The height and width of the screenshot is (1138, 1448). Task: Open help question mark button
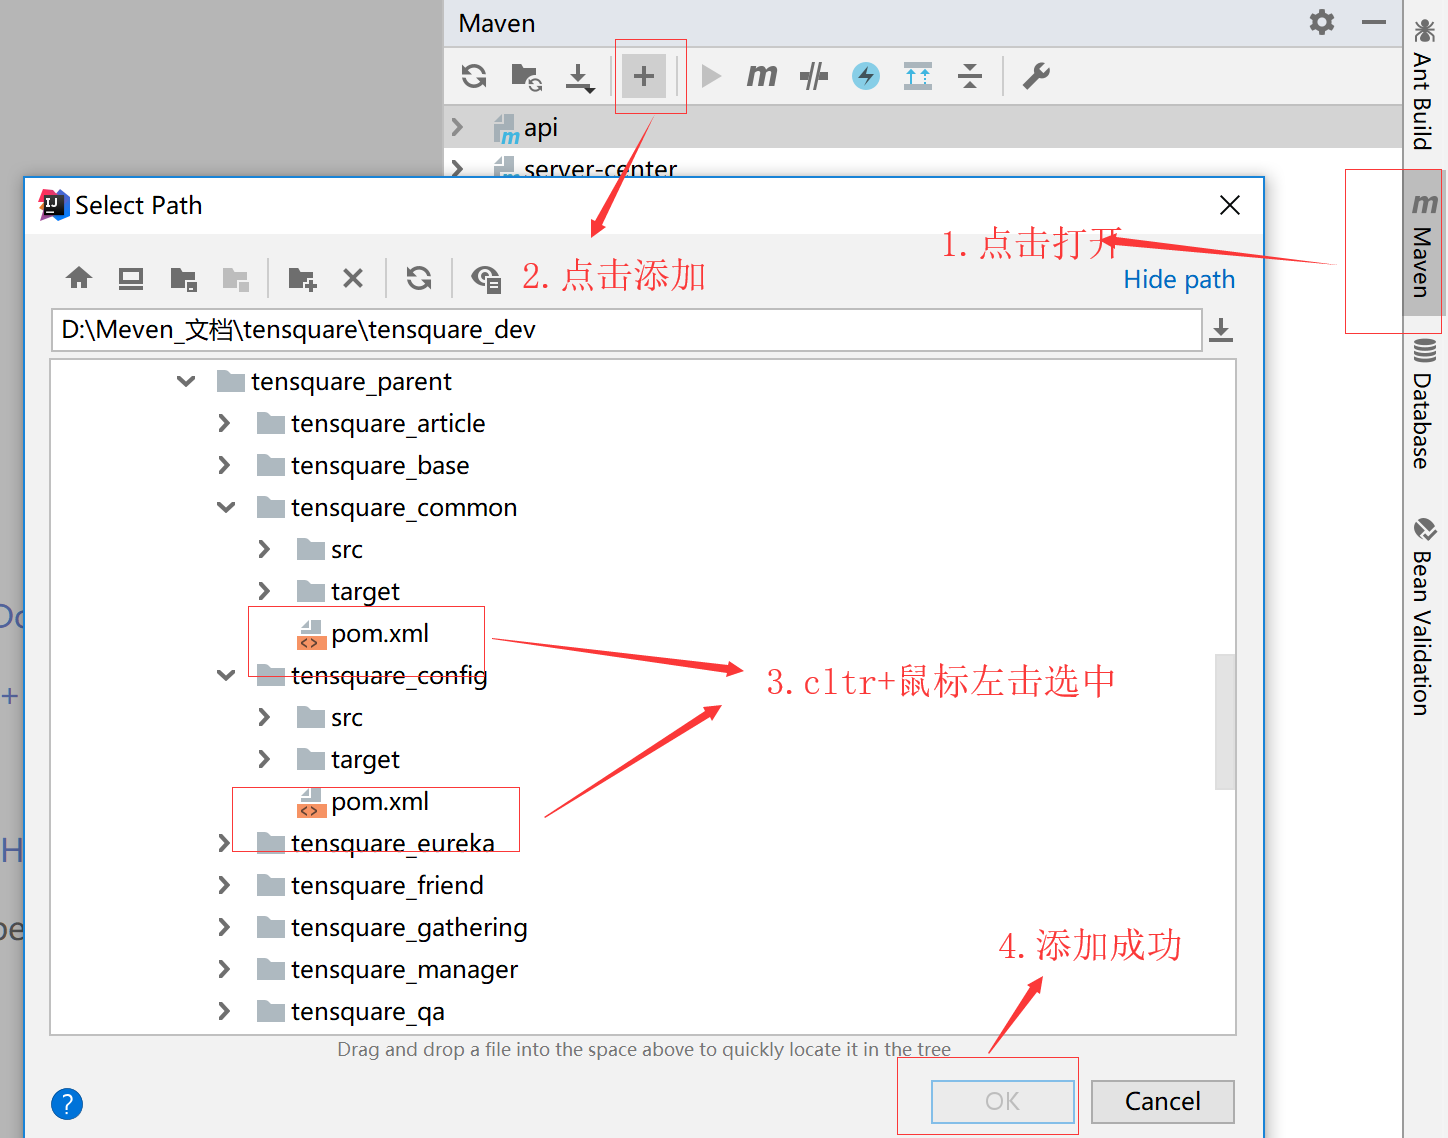tap(67, 1104)
